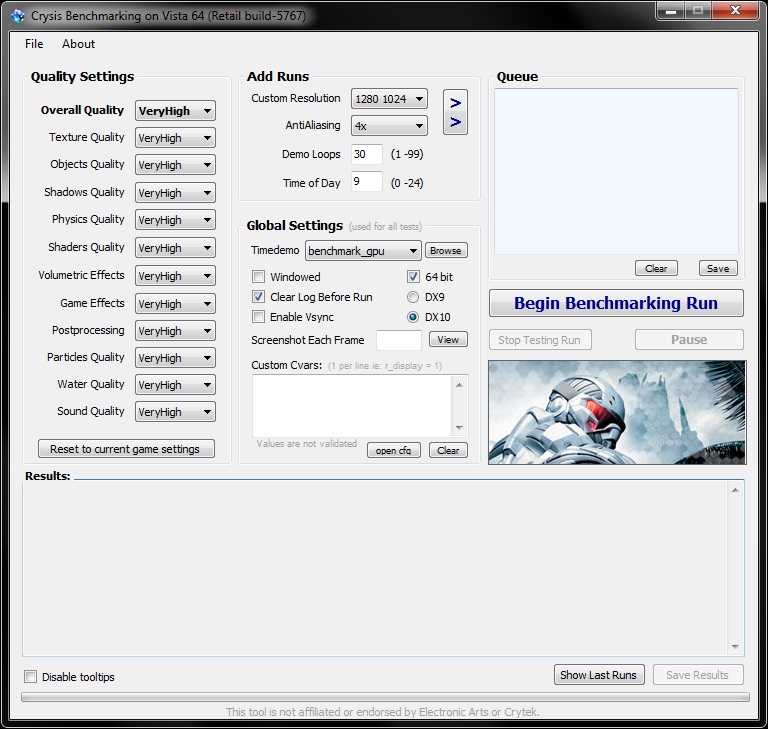Click the Screenshot Each Frame field
The width and height of the screenshot is (768, 729).
click(x=399, y=340)
